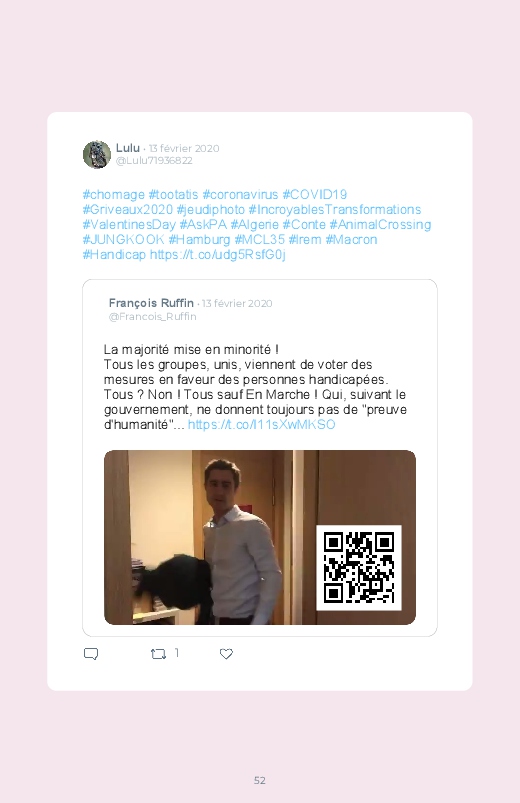Image resolution: width=520 pixels, height=803 pixels.
Task: Click the #Handicap hashtag
Action: point(114,255)
